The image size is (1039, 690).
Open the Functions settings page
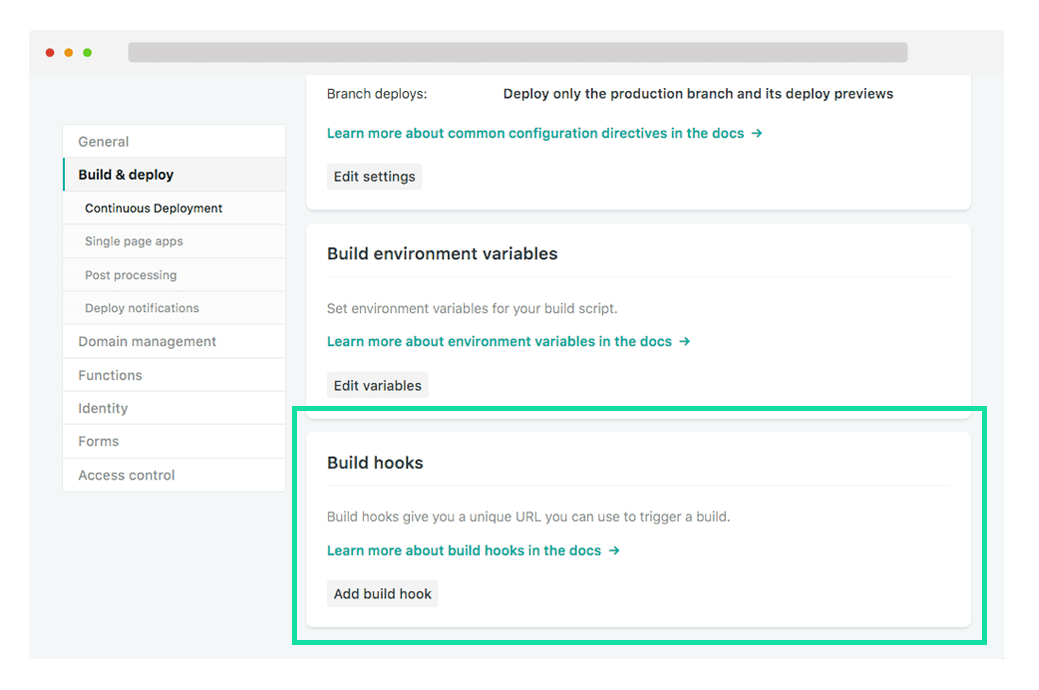click(108, 374)
